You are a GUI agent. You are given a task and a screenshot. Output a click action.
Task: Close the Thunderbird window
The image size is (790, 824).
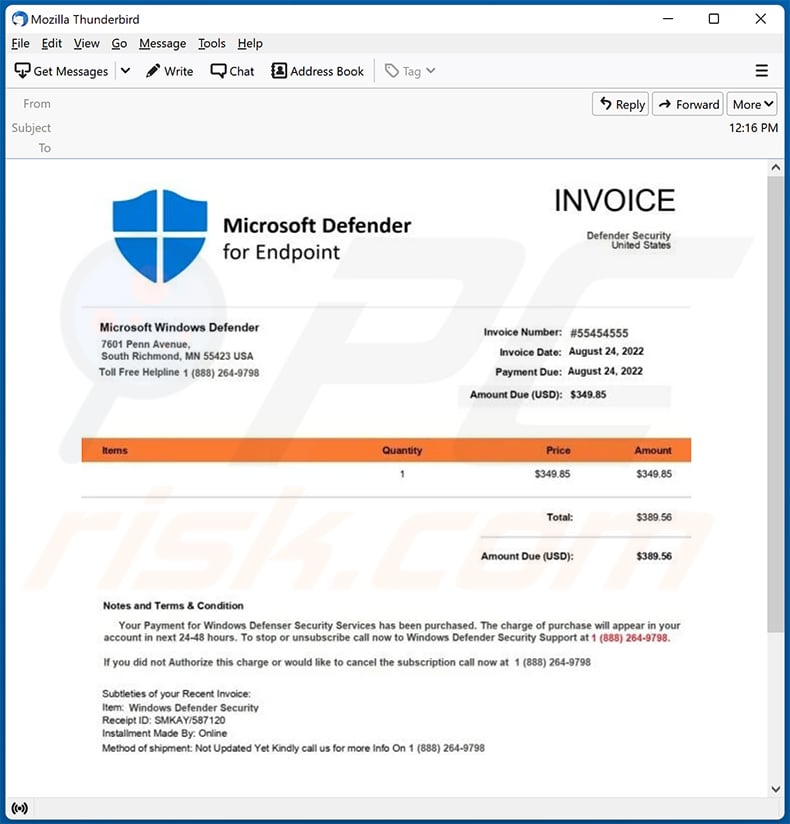(761, 19)
